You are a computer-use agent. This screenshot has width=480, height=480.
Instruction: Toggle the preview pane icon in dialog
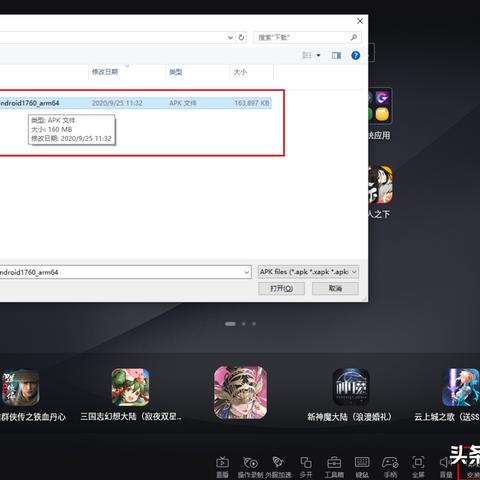pyautogui.click(x=336, y=55)
